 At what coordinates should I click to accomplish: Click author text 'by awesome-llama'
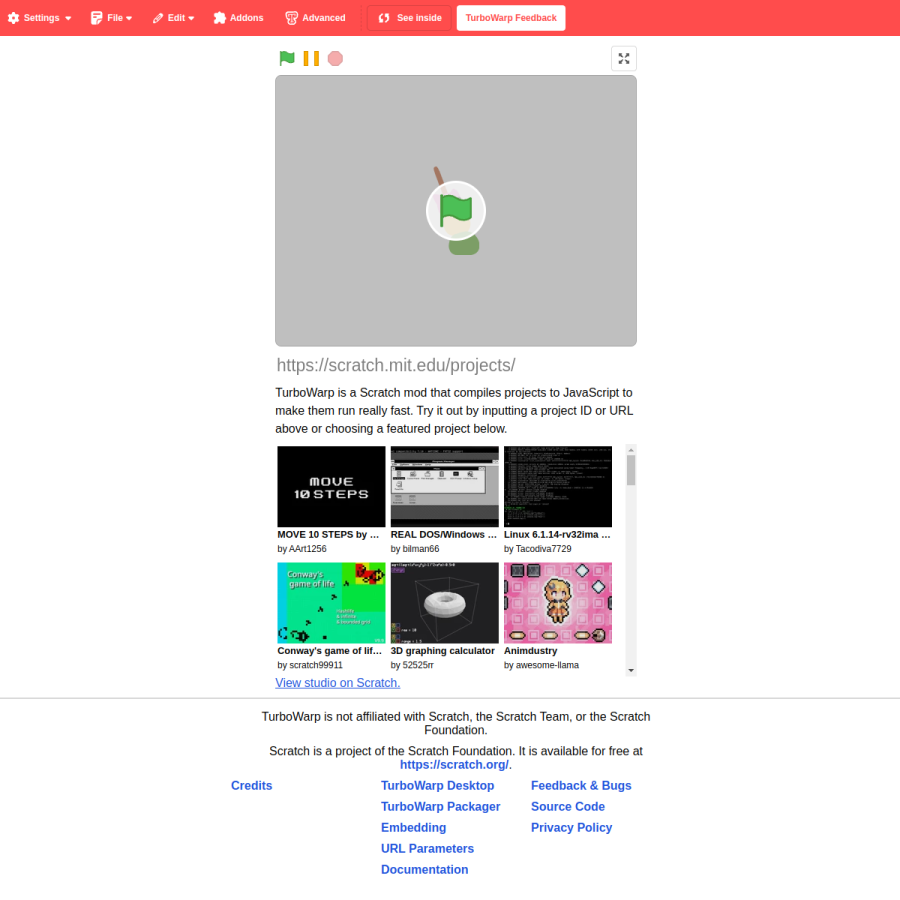541,665
